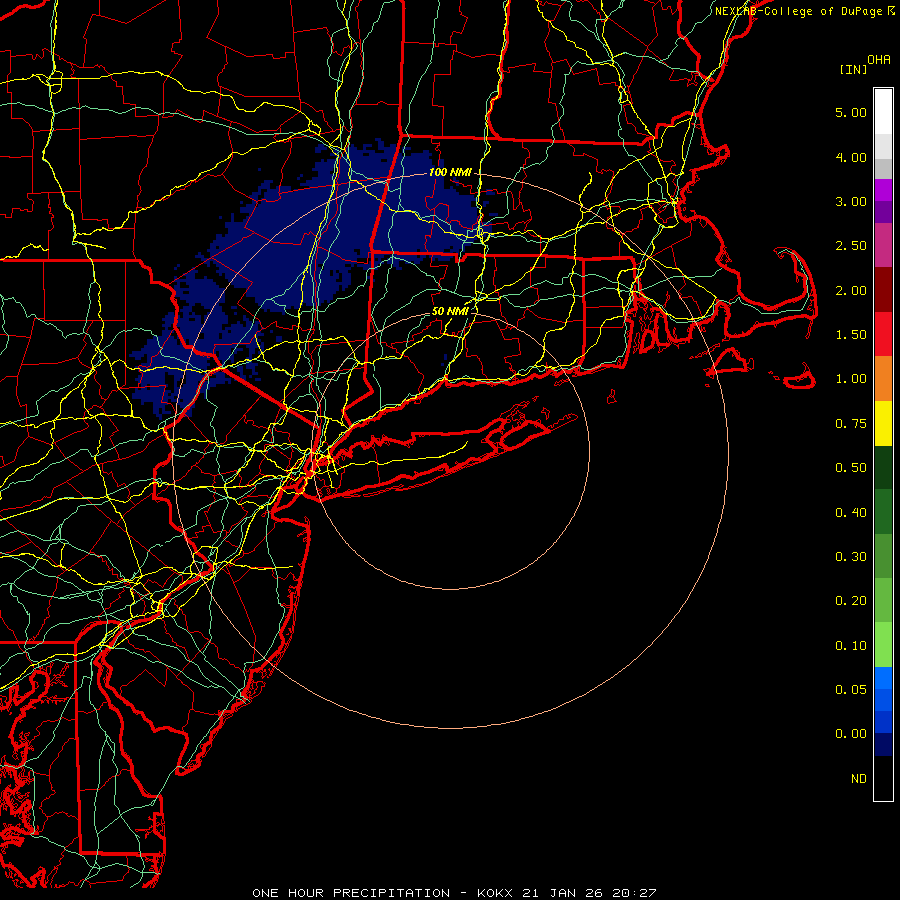900x900 pixels.
Task: Click the 0.75 legend value
Action: point(851,424)
